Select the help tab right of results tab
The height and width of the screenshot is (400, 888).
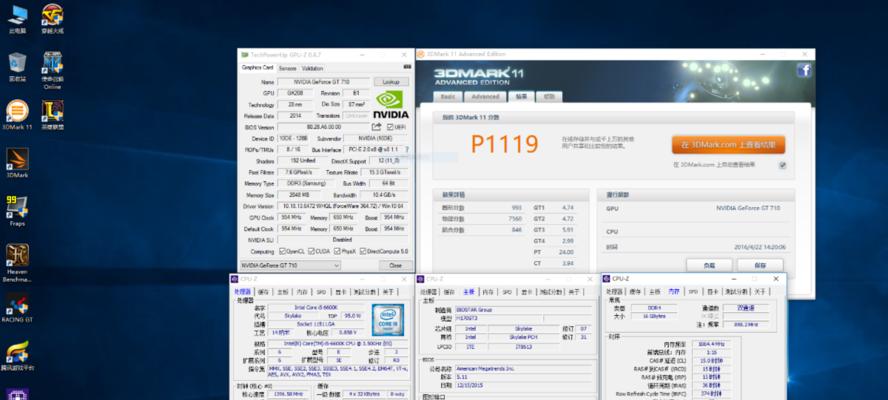click(549, 97)
